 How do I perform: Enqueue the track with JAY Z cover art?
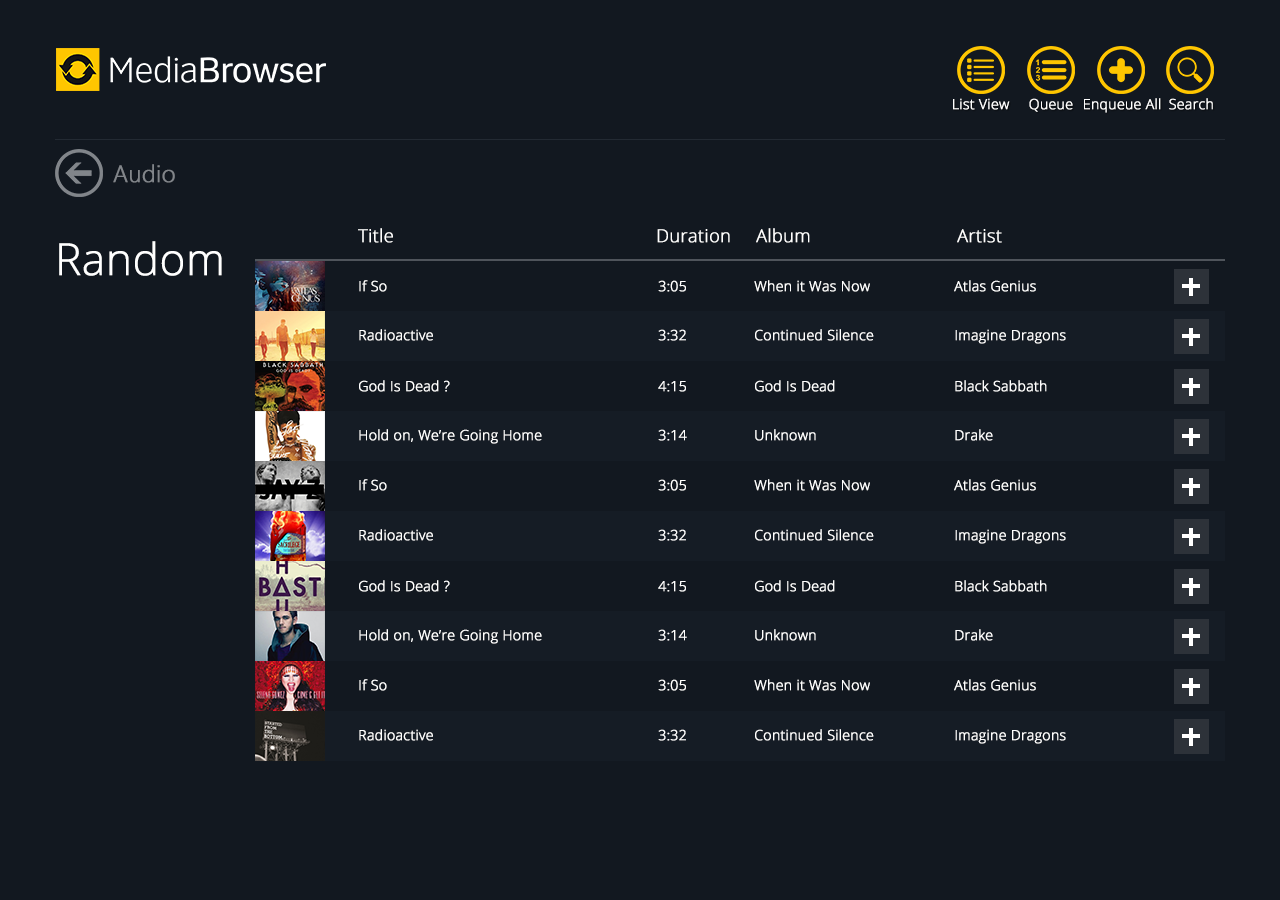1191,486
